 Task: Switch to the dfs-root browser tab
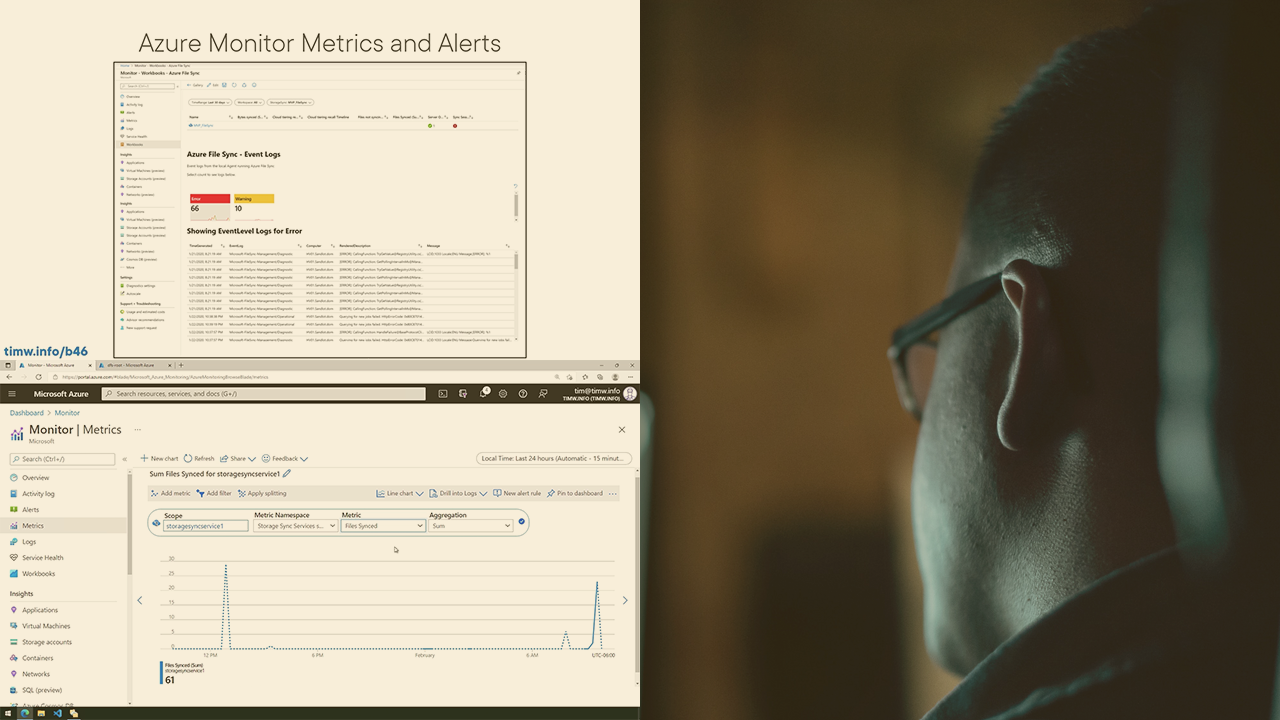[x=131, y=365]
